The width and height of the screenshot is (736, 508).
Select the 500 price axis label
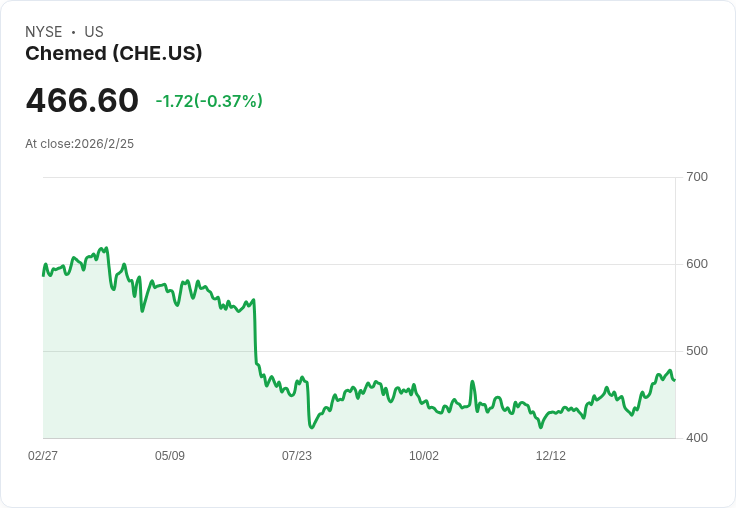[697, 351]
